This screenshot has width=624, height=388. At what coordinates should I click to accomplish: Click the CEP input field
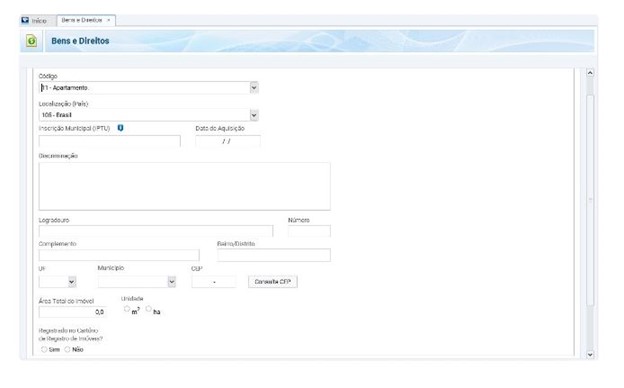click(214, 282)
